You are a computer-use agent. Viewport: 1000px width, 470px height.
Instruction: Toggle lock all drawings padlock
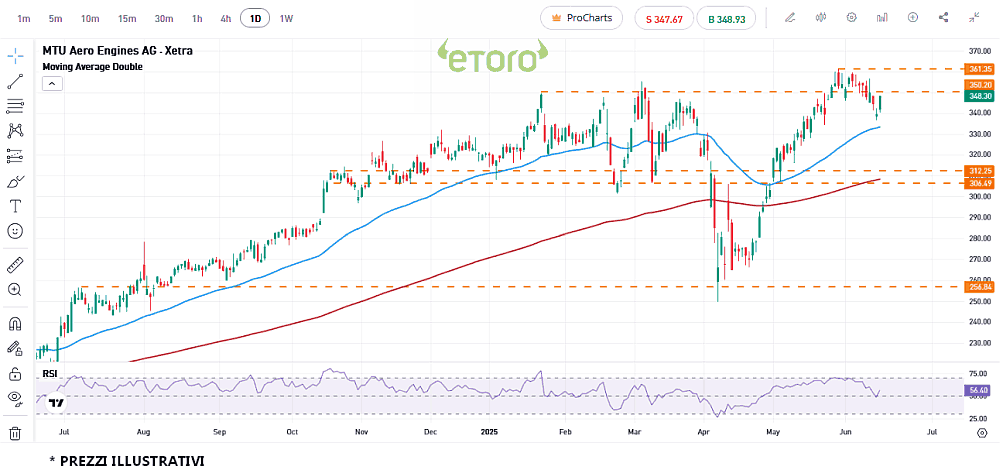click(x=15, y=374)
